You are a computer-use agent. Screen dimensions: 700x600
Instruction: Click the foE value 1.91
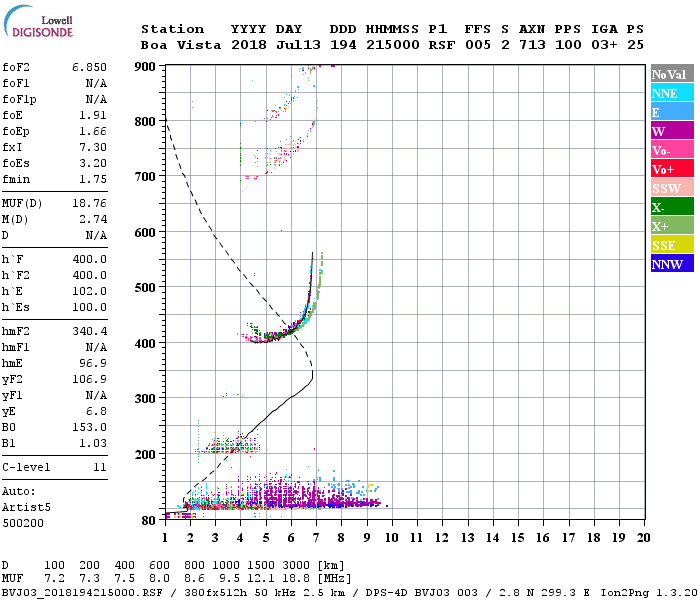(x=93, y=115)
